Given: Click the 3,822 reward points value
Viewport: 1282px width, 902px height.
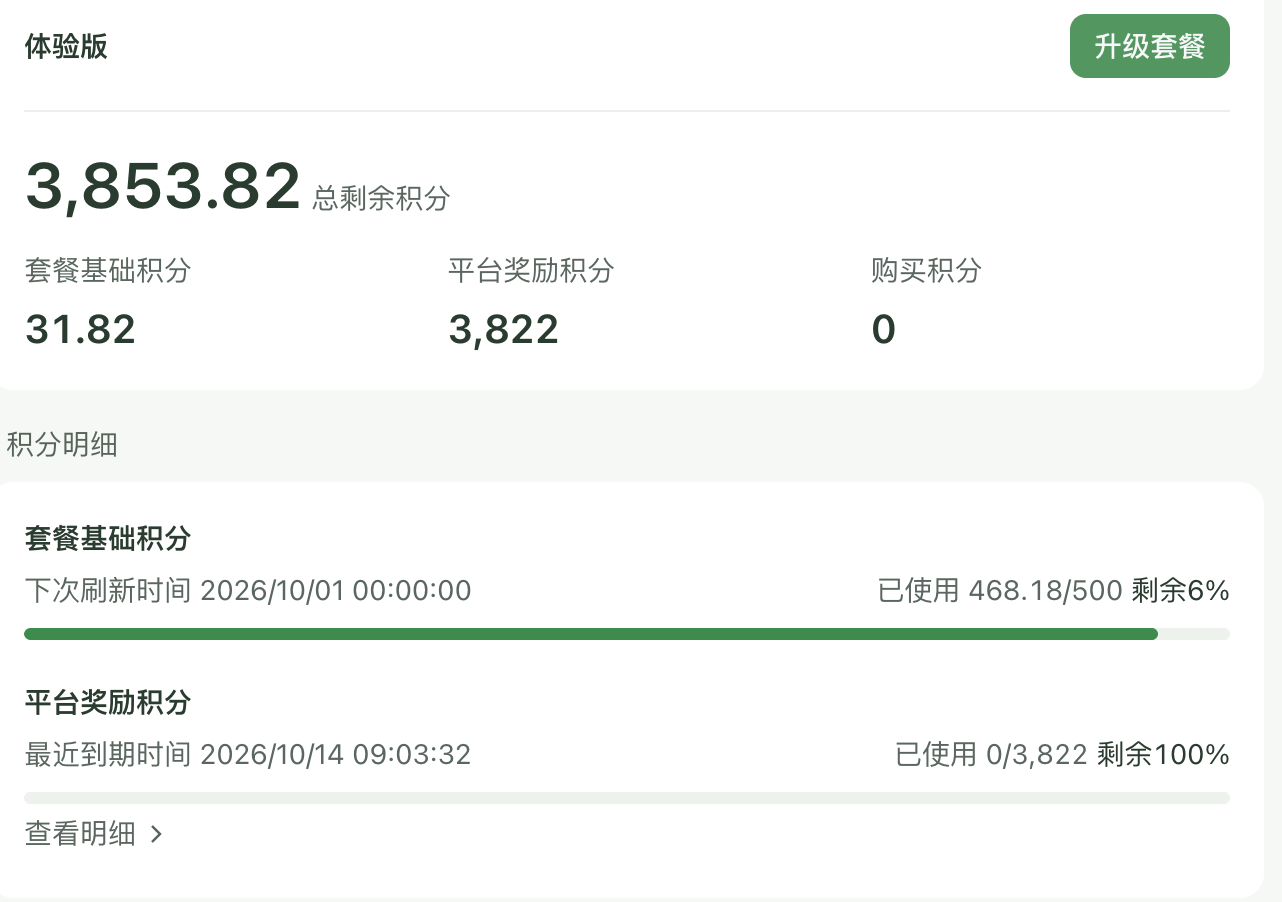Looking at the screenshot, I should click(503, 329).
